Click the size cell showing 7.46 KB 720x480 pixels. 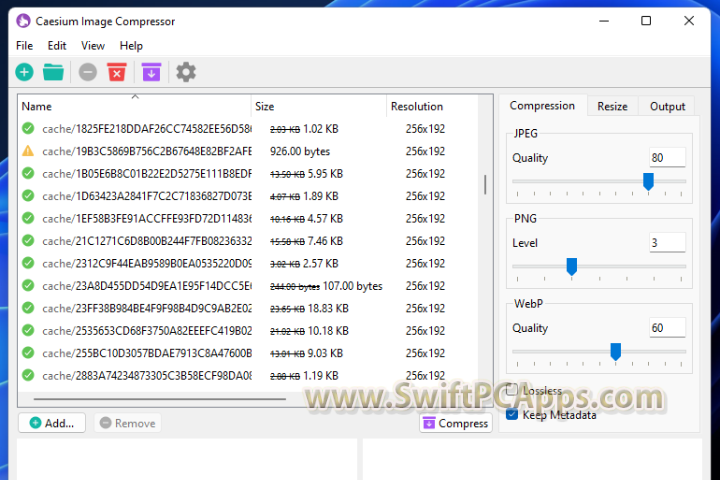[306, 241]
